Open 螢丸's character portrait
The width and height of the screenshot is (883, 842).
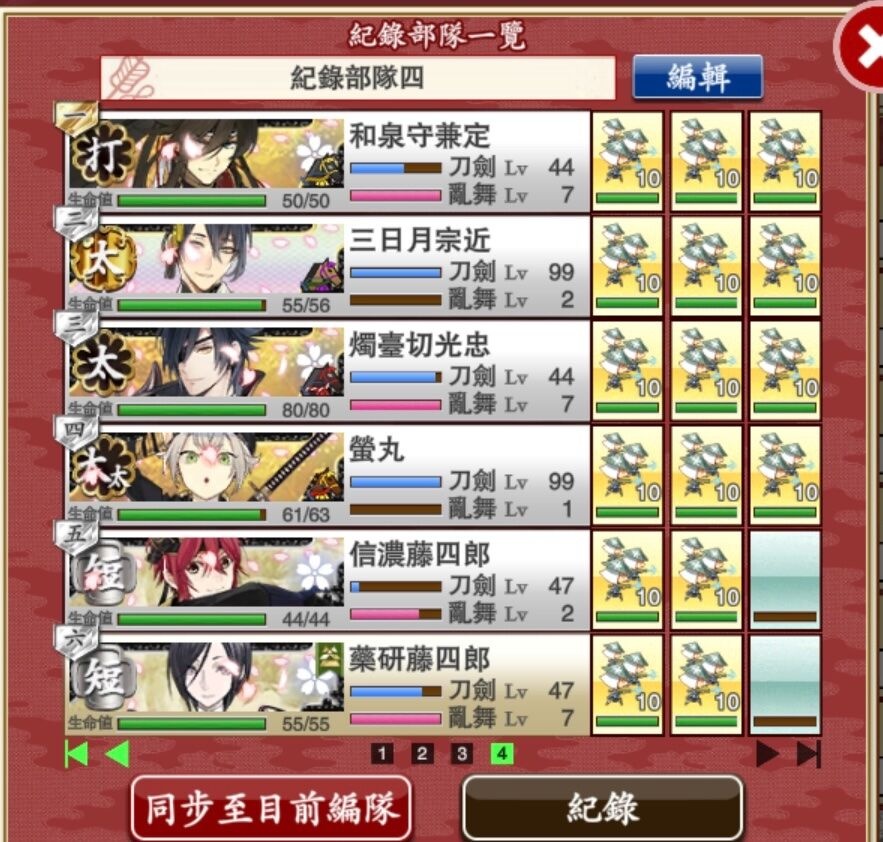tap(206, 467)
